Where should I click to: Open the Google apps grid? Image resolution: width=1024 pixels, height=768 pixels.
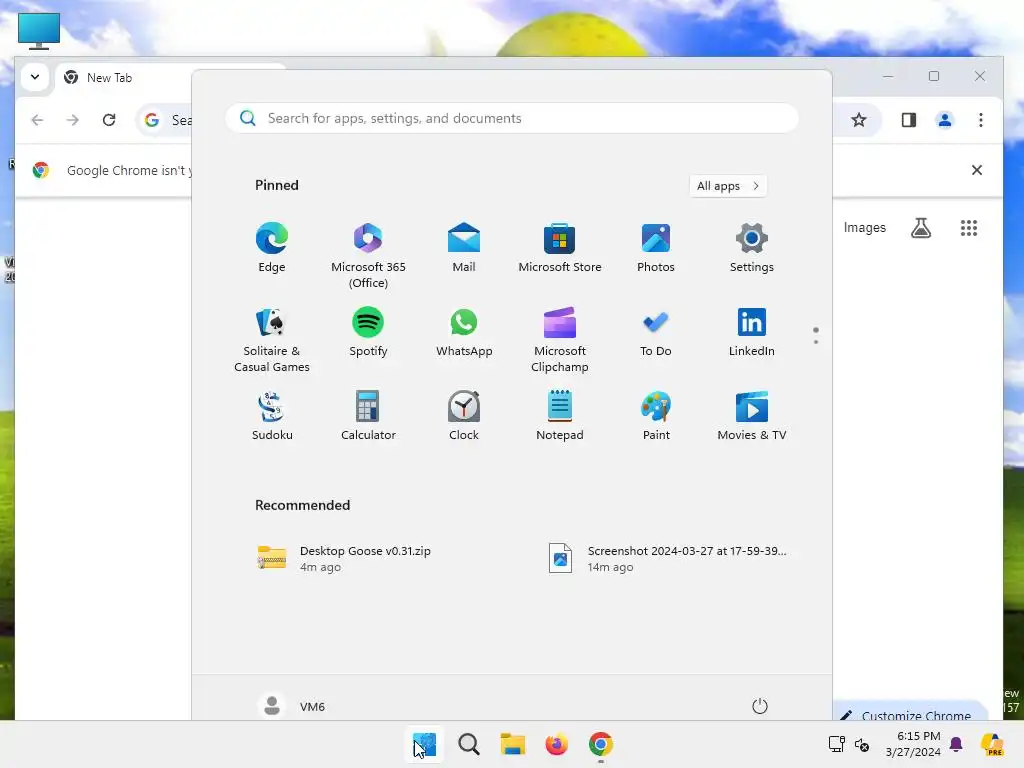968,228
